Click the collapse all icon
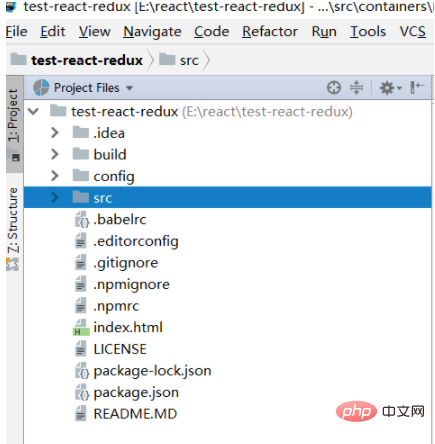The height and width of the screenshot is (444, 435). point(356,88)
